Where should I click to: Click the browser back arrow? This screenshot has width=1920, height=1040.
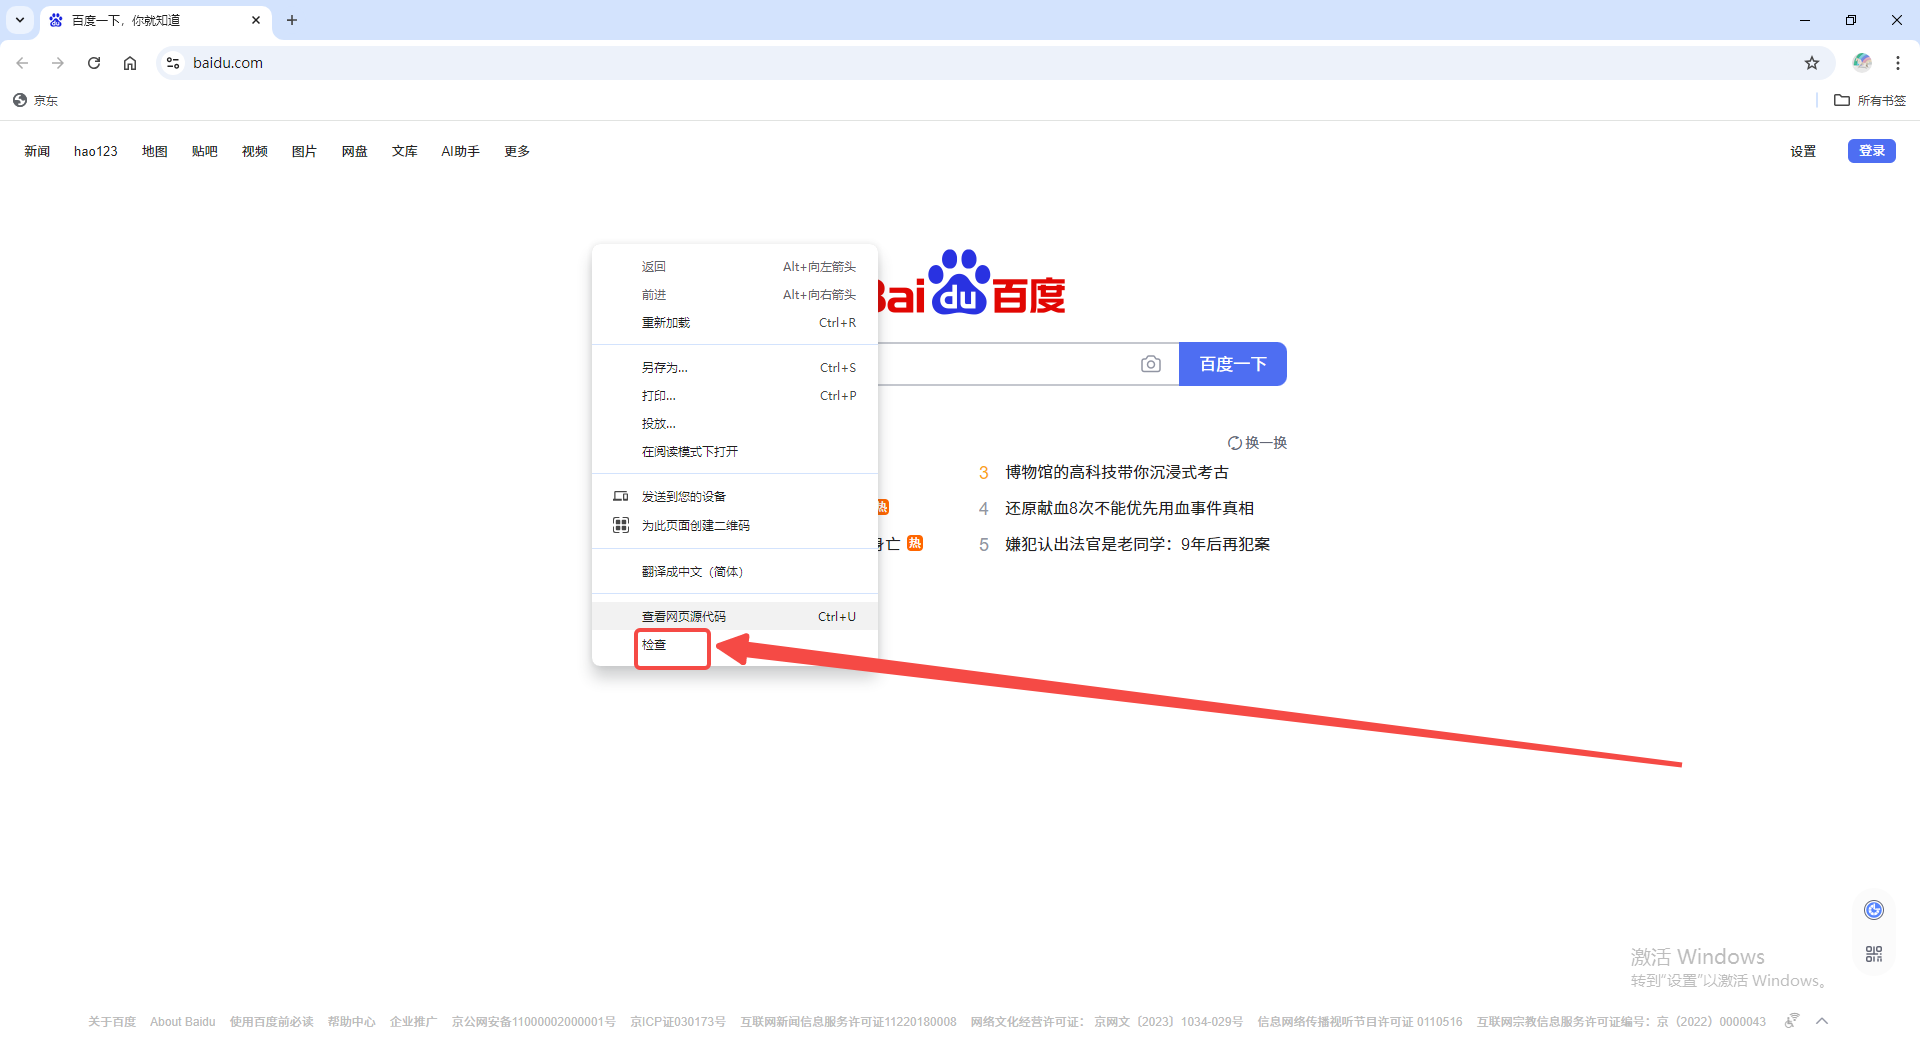coord(22,63)
